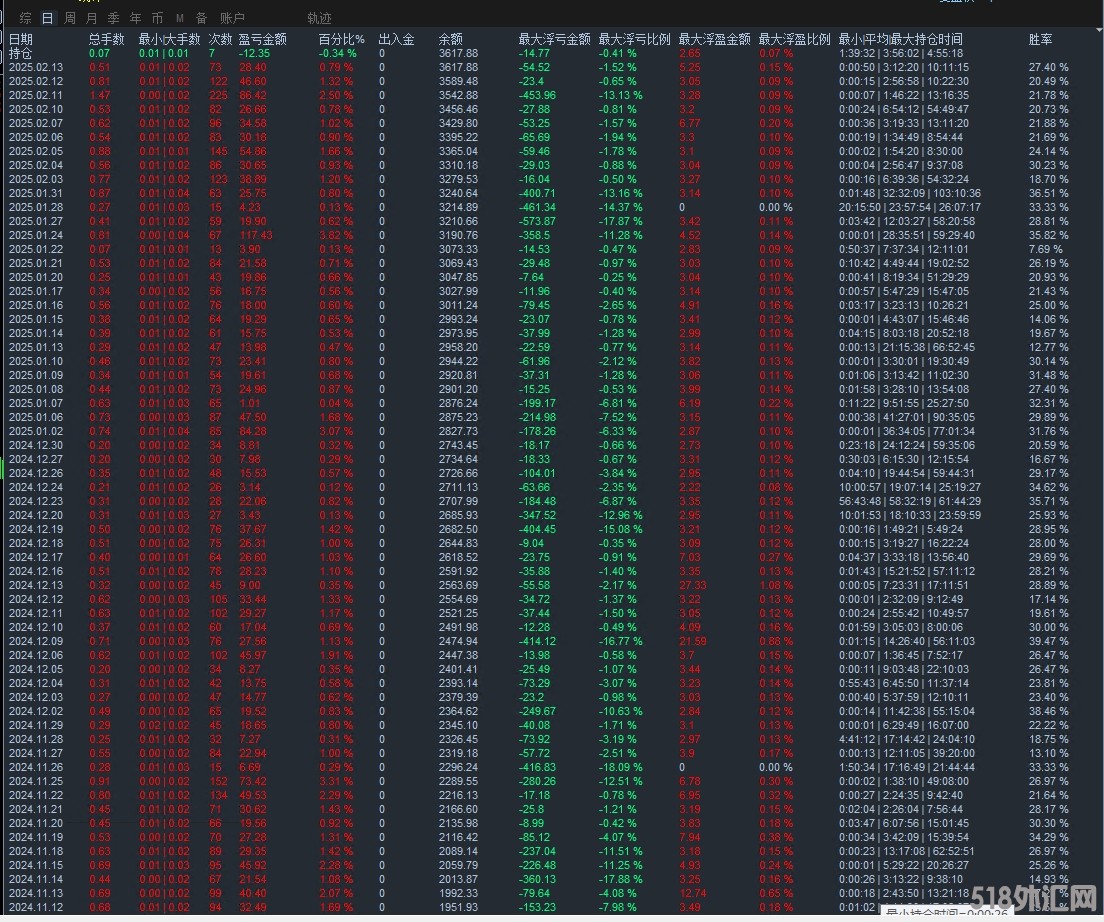Select the 2025.01.02 date row
The height and width of the screenshot is (922, 1104).
(36, 431)
